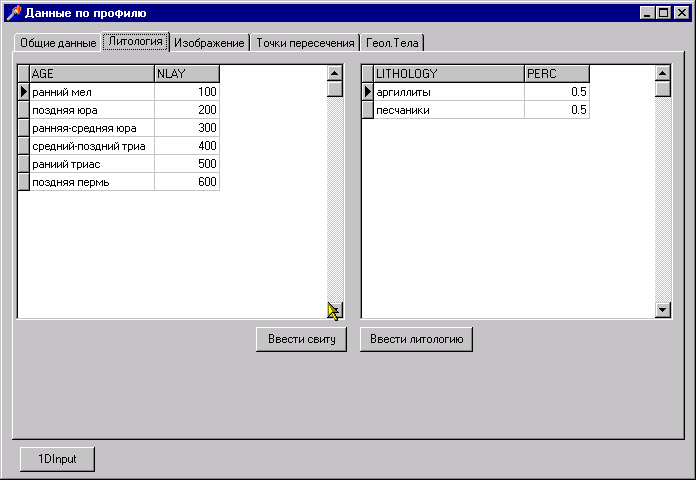696x480 pixels.
Task: Select NLAY cell with value 400
Action: pyautogui.click(x=186, y=146)
